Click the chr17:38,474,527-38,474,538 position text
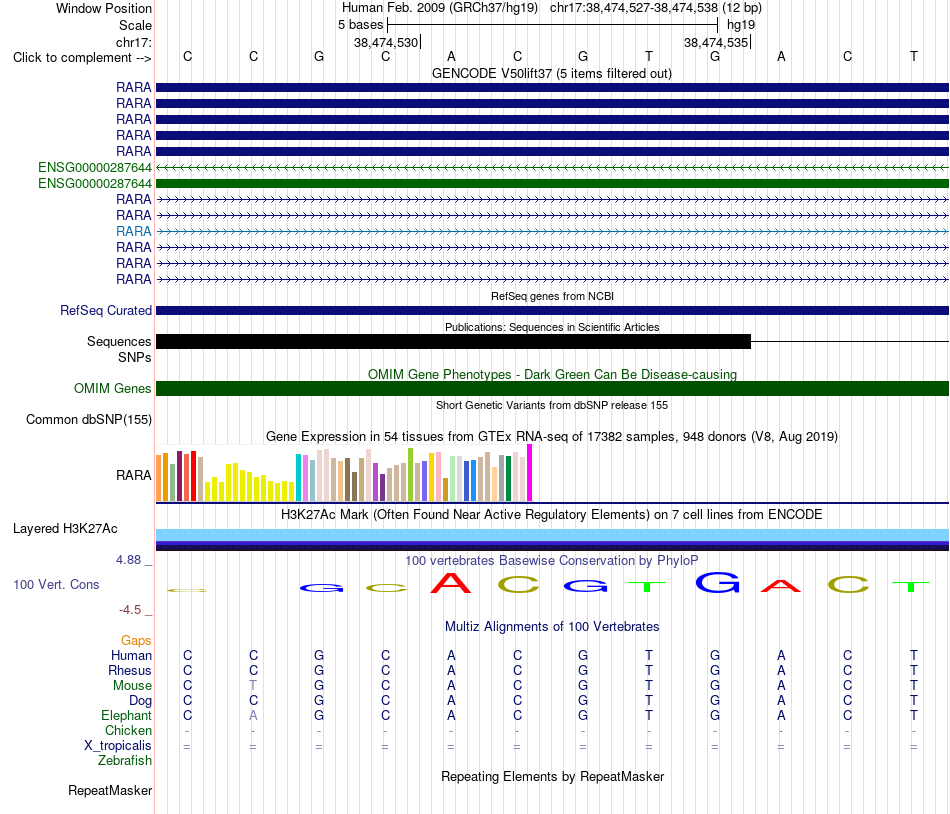 634,8
